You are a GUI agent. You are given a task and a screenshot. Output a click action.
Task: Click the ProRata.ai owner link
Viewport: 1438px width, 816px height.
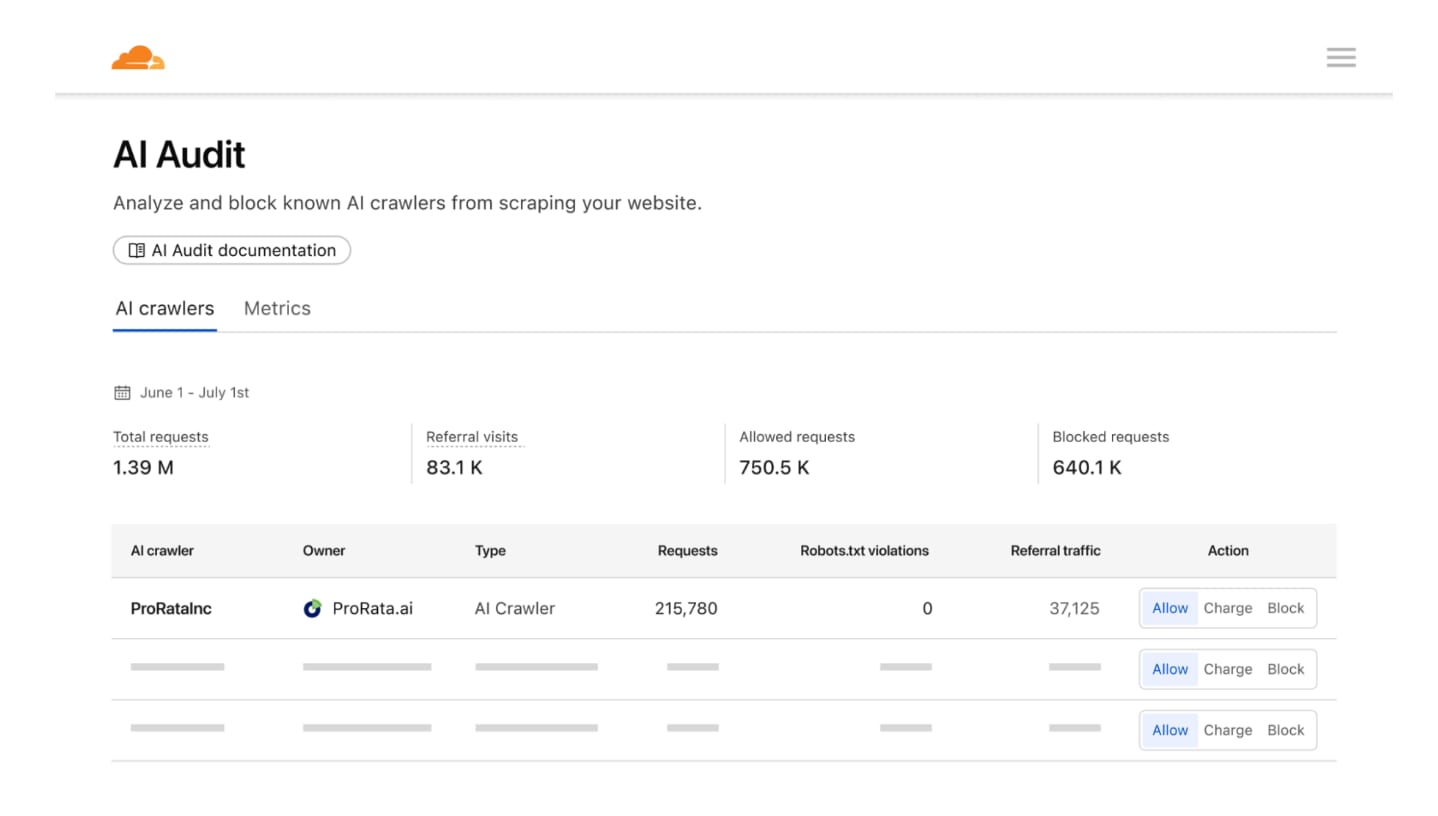coord(373,607)
